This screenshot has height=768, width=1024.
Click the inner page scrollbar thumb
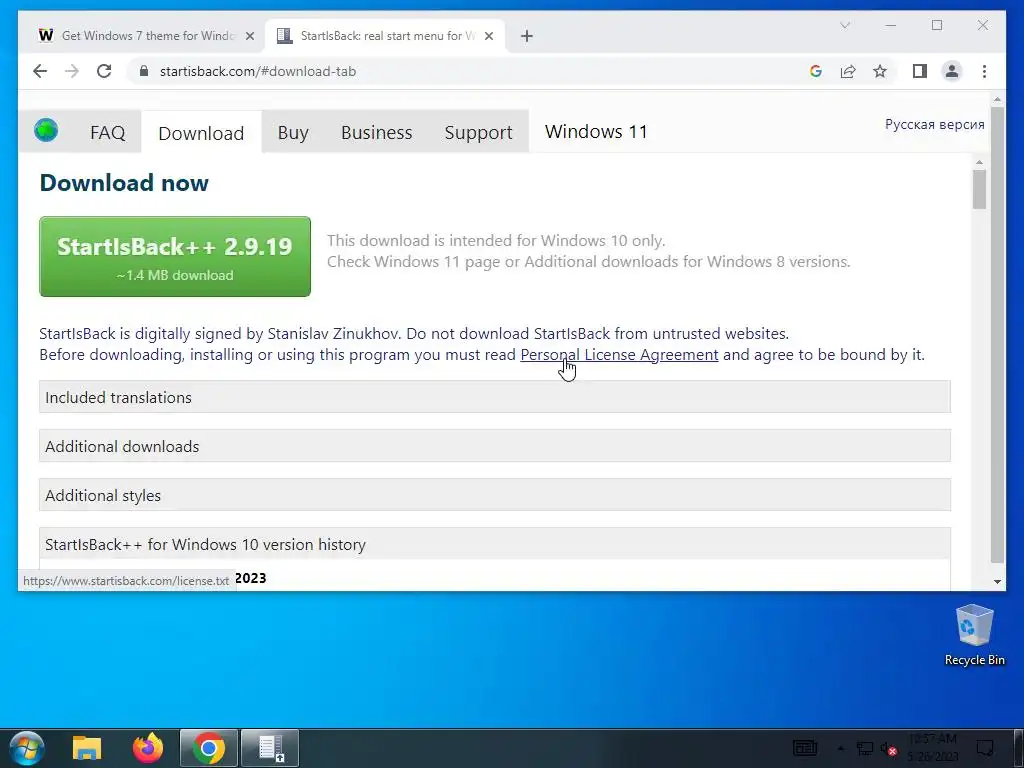coord(979,189)
